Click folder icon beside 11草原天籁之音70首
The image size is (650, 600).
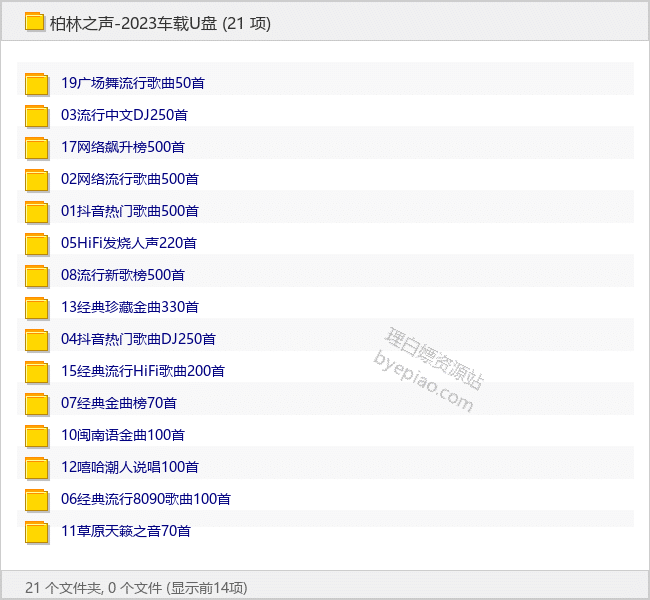click(37, 532)
